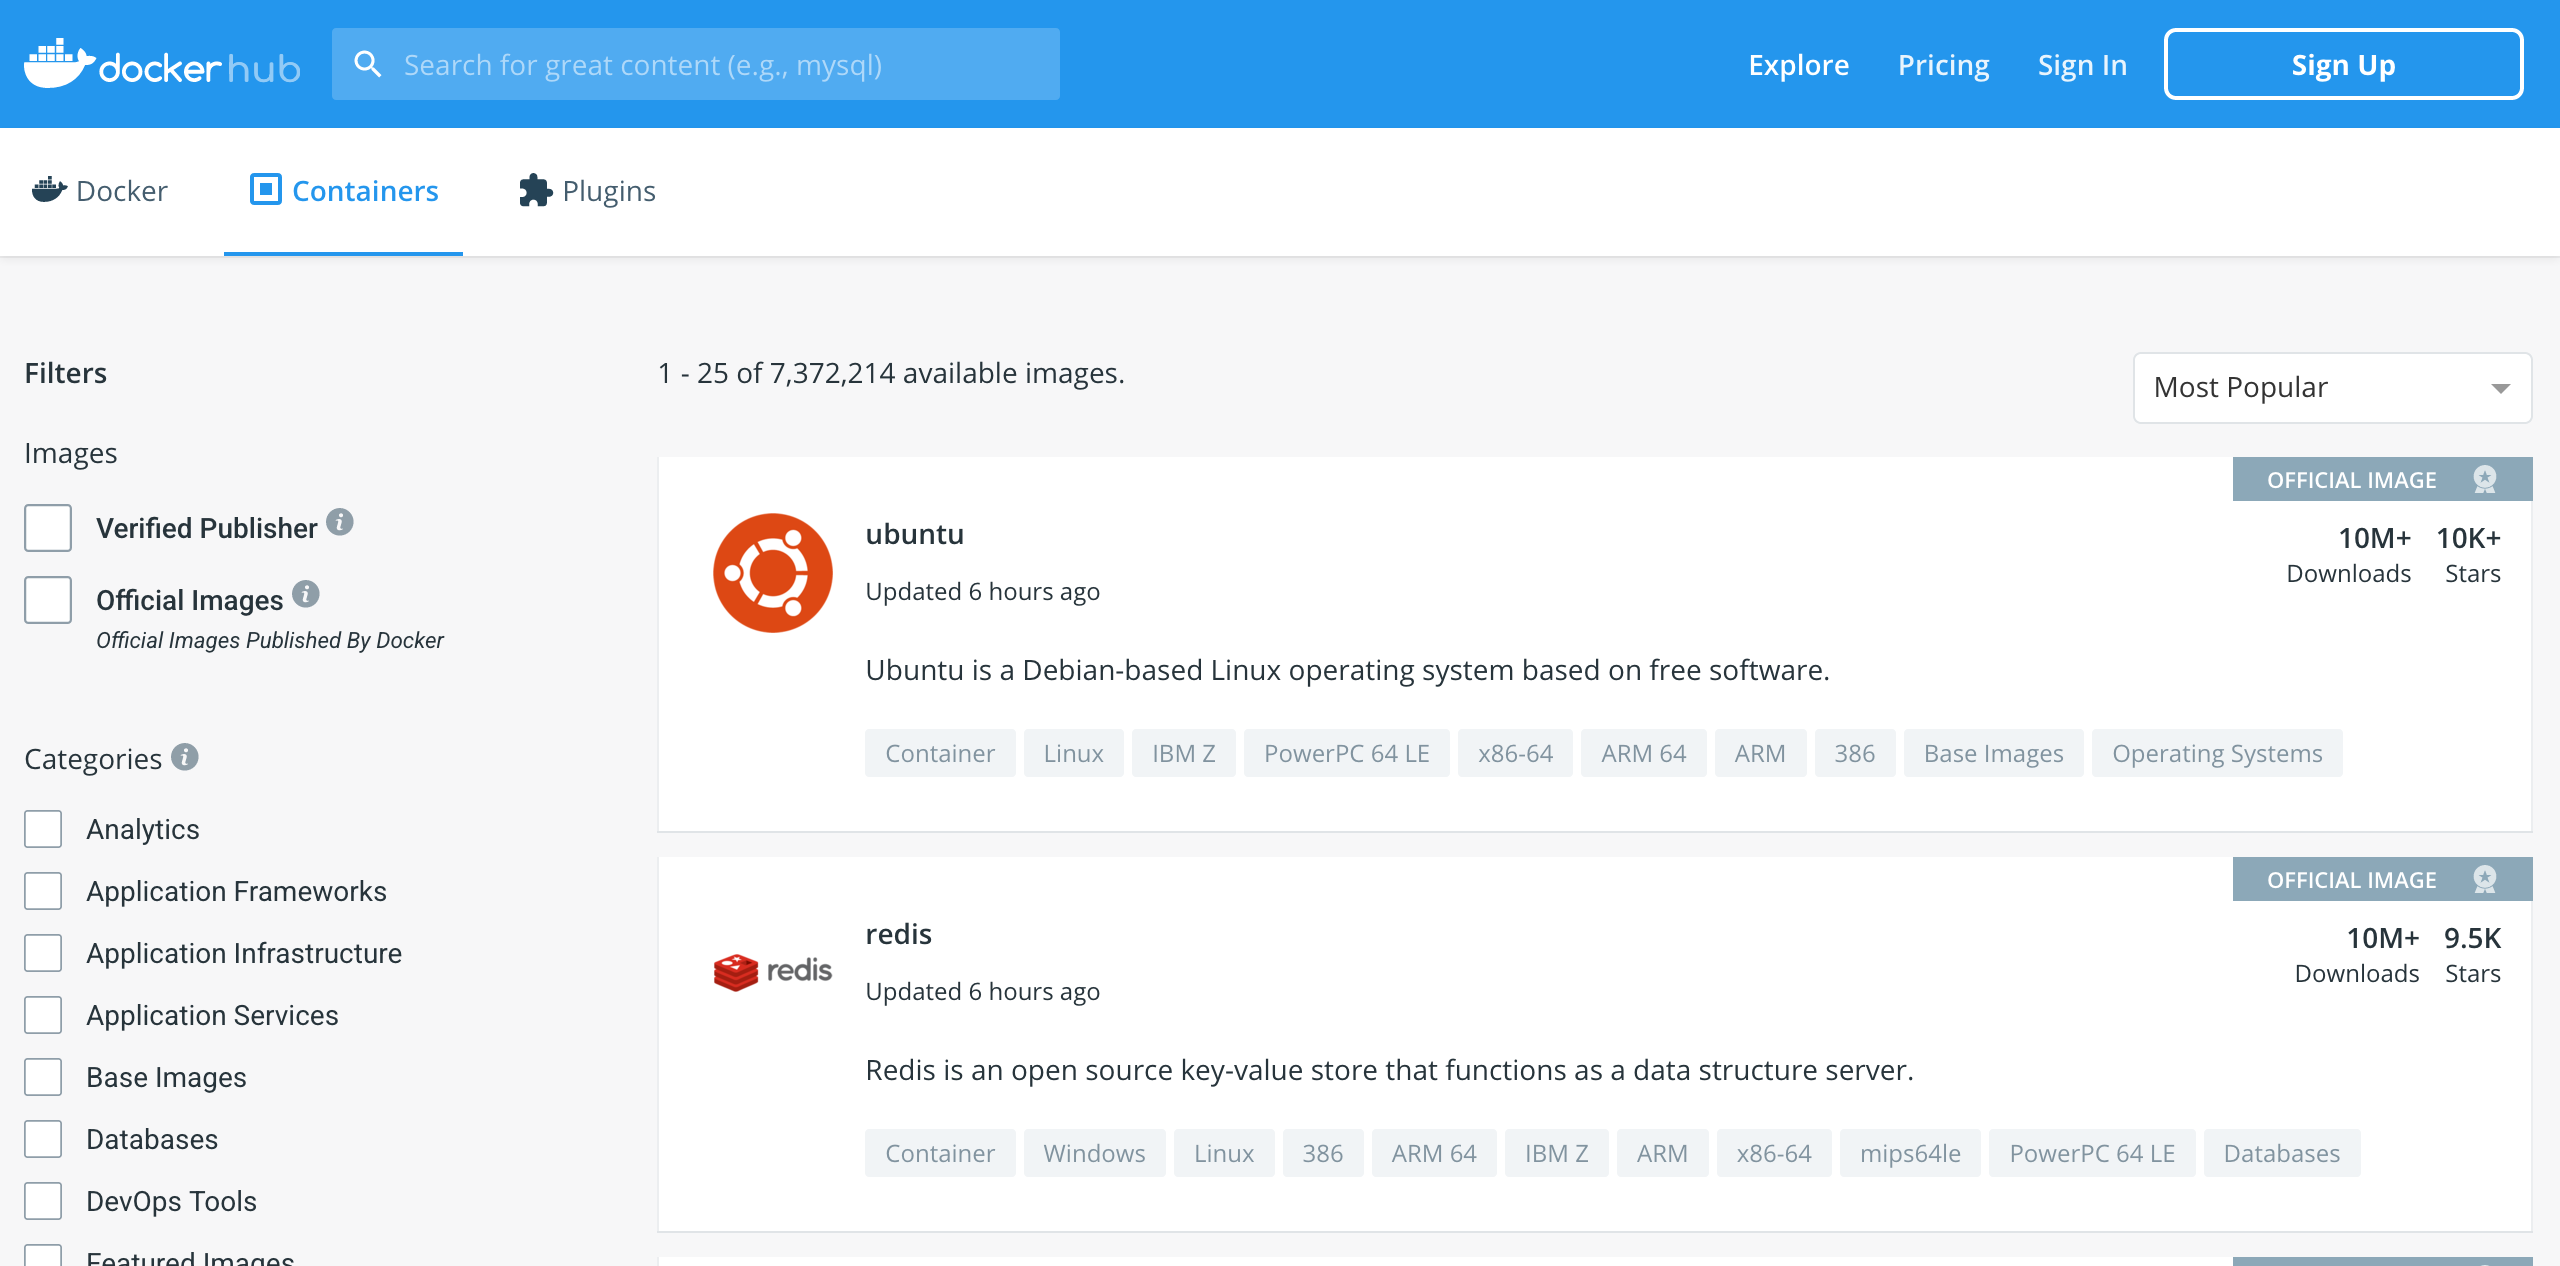Click redis's mips64le tag
The height and width of the screenshot is (1266, 2560).
tap(1910, 1153)
